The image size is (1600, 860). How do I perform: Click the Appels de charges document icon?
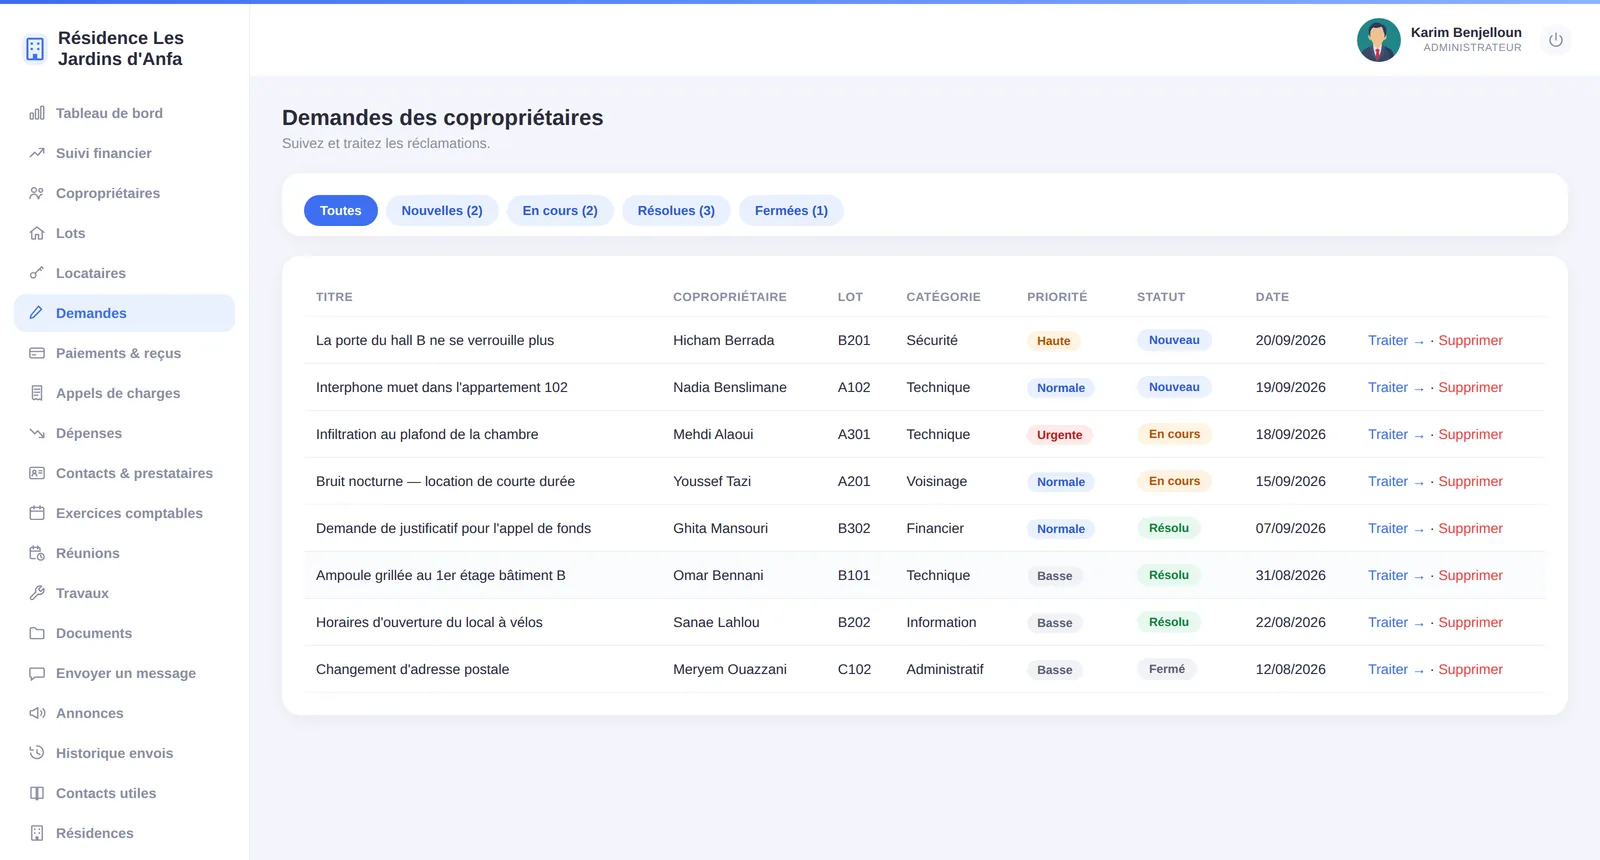tap(37, 393)
